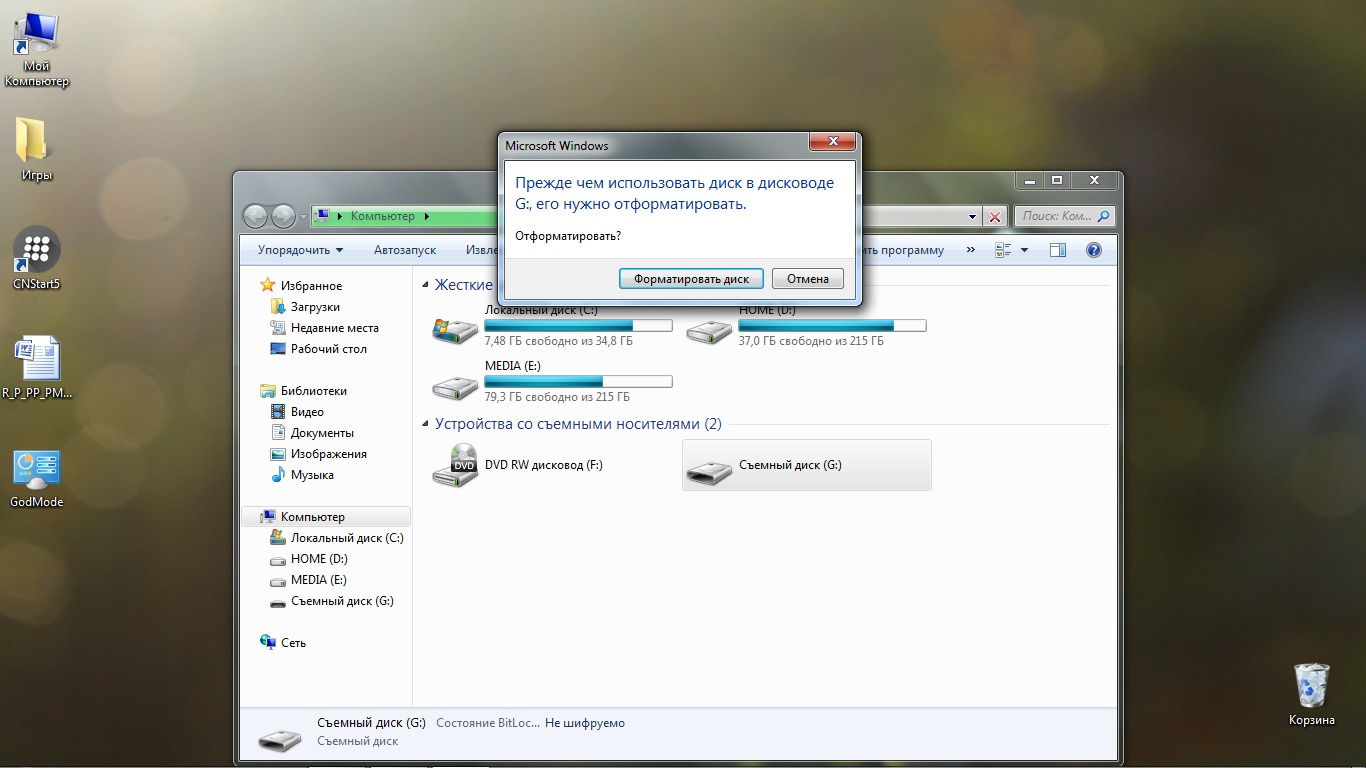The image size is (1366, 768).
Task: Minimize the Explorer window
Action: point(1029,180)
